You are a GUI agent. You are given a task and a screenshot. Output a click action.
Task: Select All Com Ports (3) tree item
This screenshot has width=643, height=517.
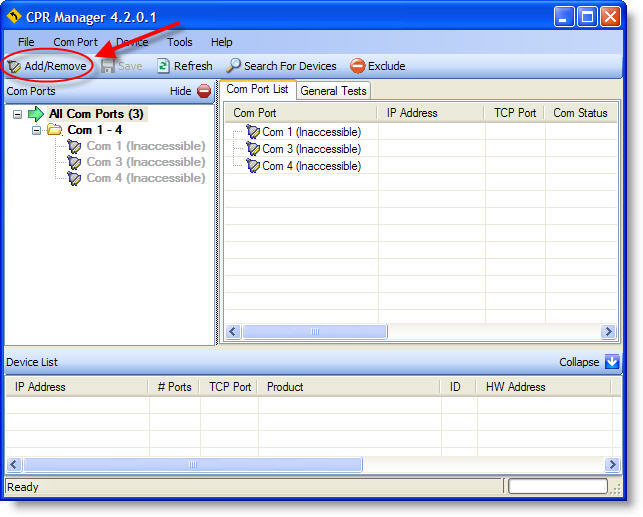pyautogui.click(x=96, y=114)
